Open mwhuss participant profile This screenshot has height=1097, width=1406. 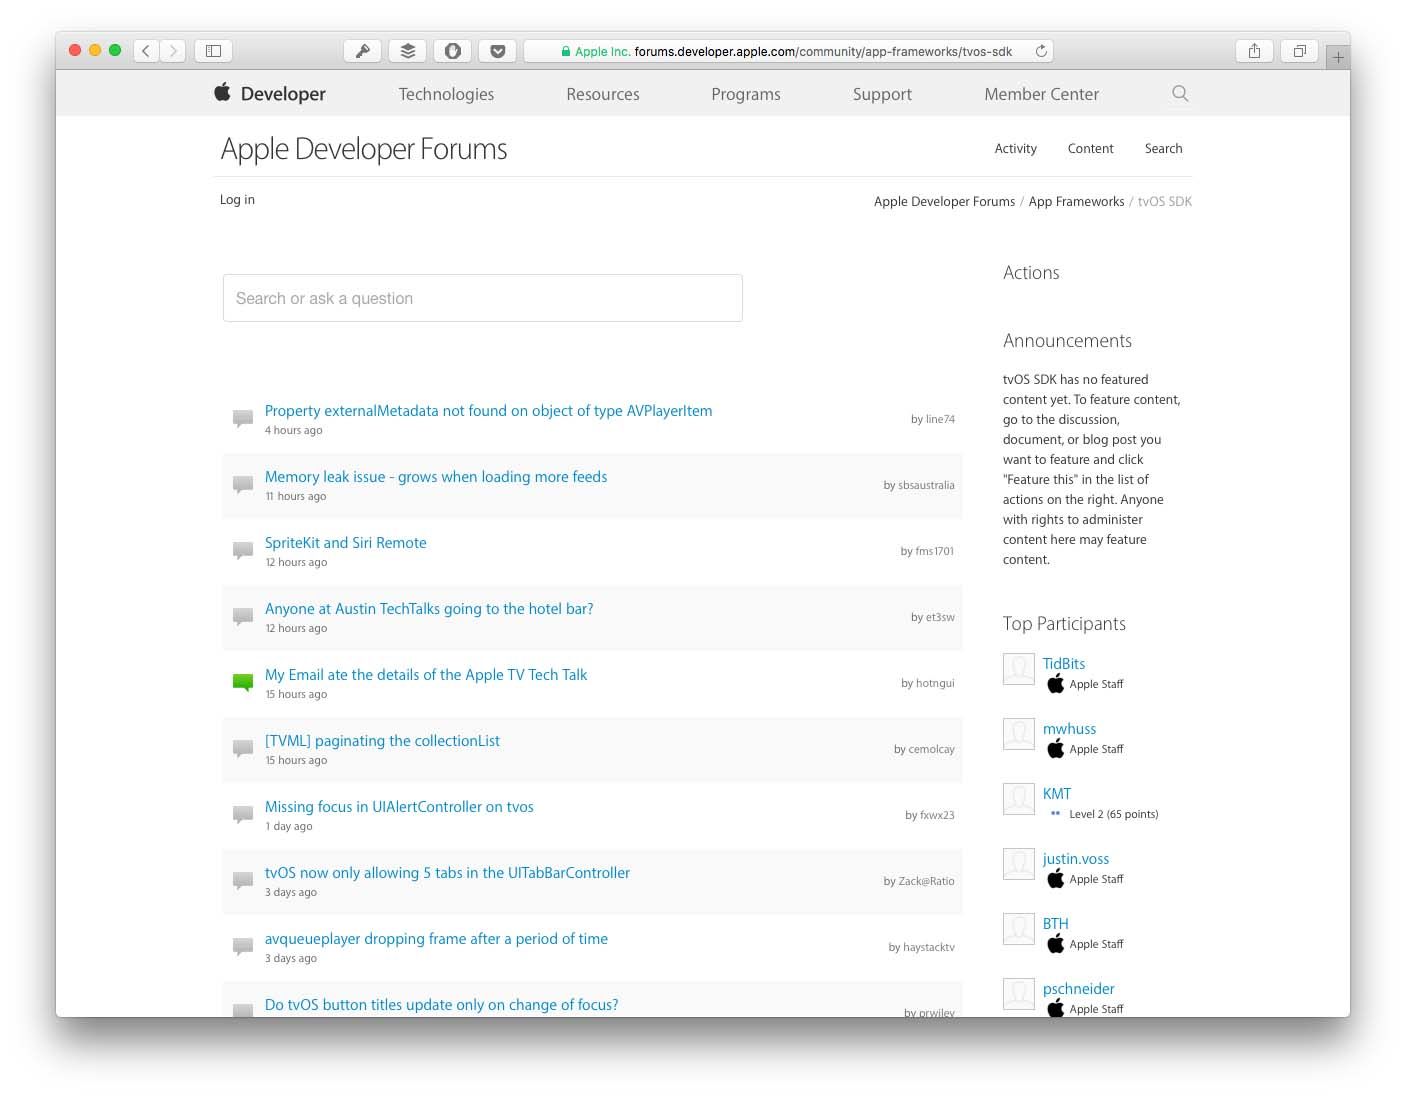point(1069,729)
